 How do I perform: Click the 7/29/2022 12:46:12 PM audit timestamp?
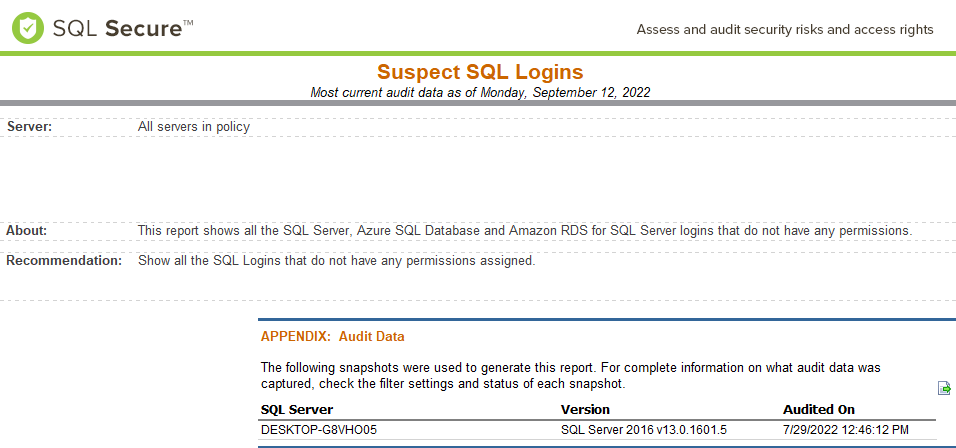click(x=846, y=430)
